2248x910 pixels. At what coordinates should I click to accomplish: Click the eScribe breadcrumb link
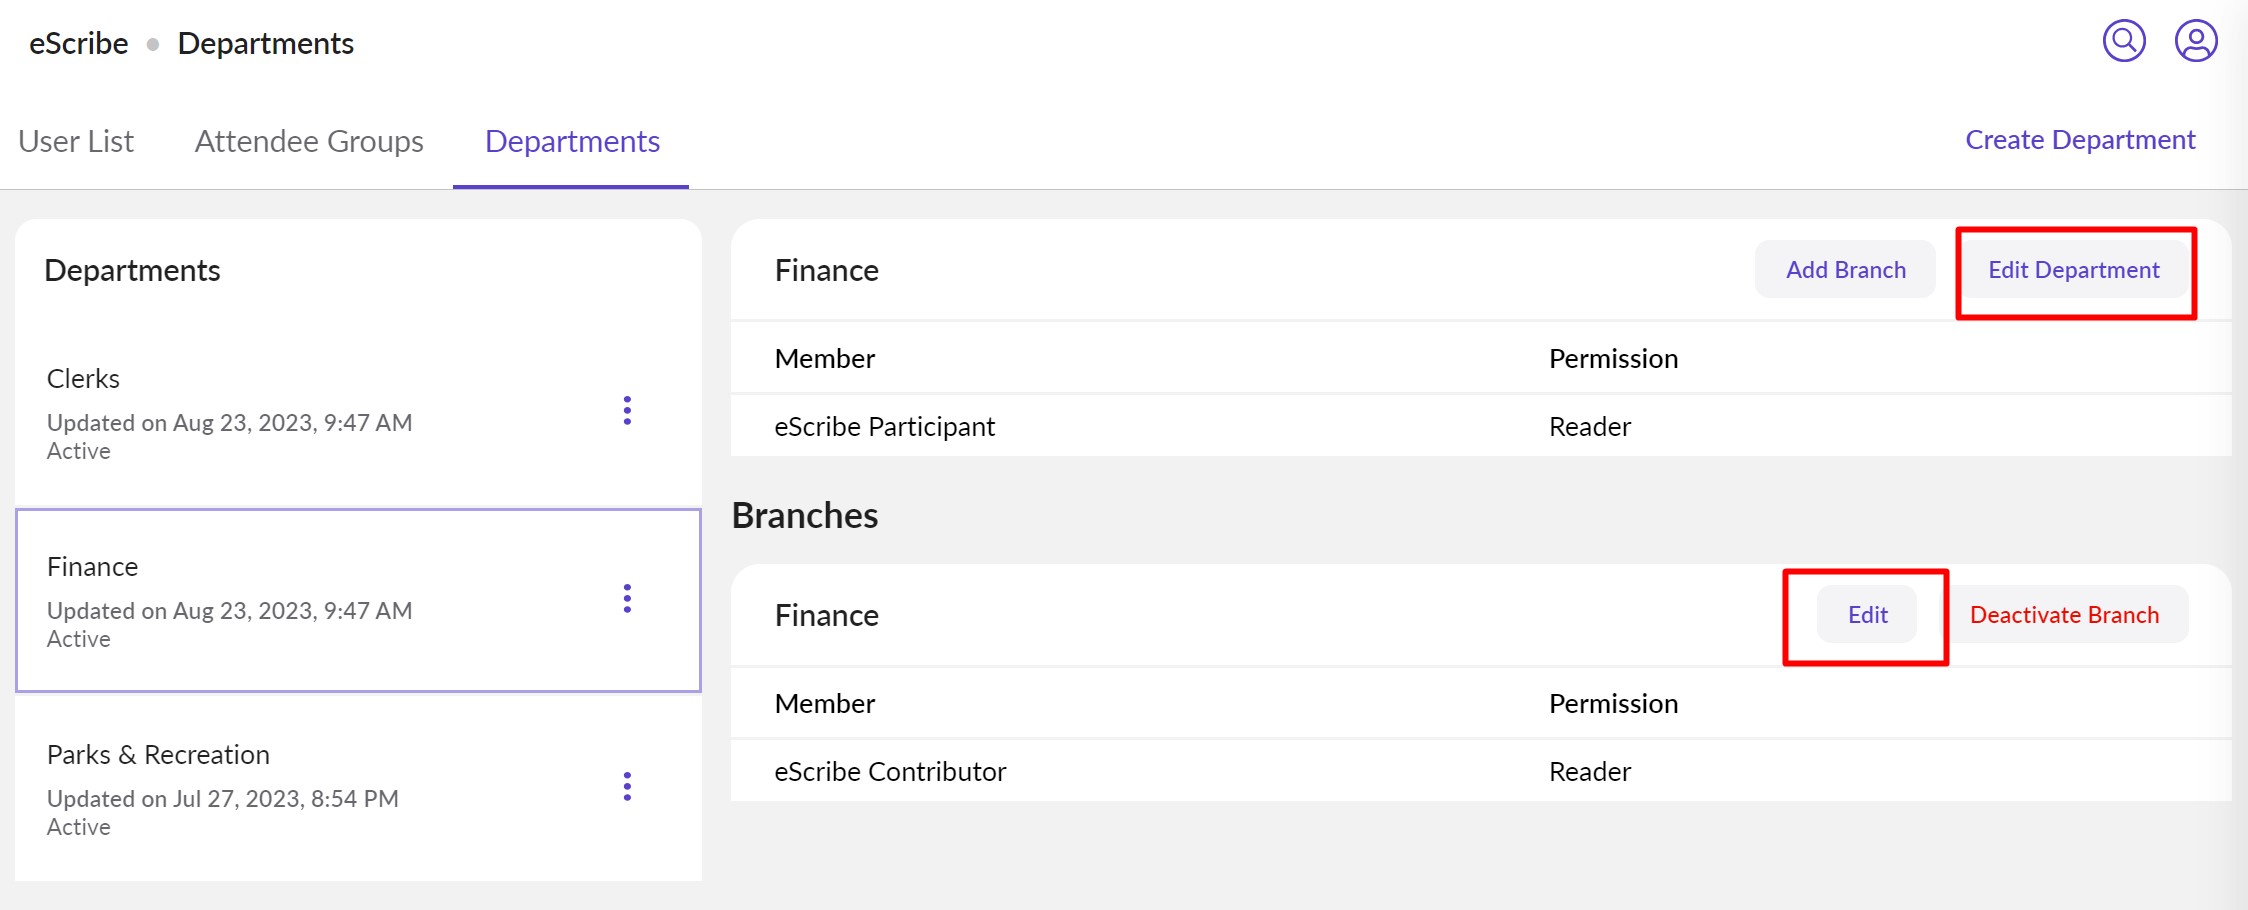(79, 43)
